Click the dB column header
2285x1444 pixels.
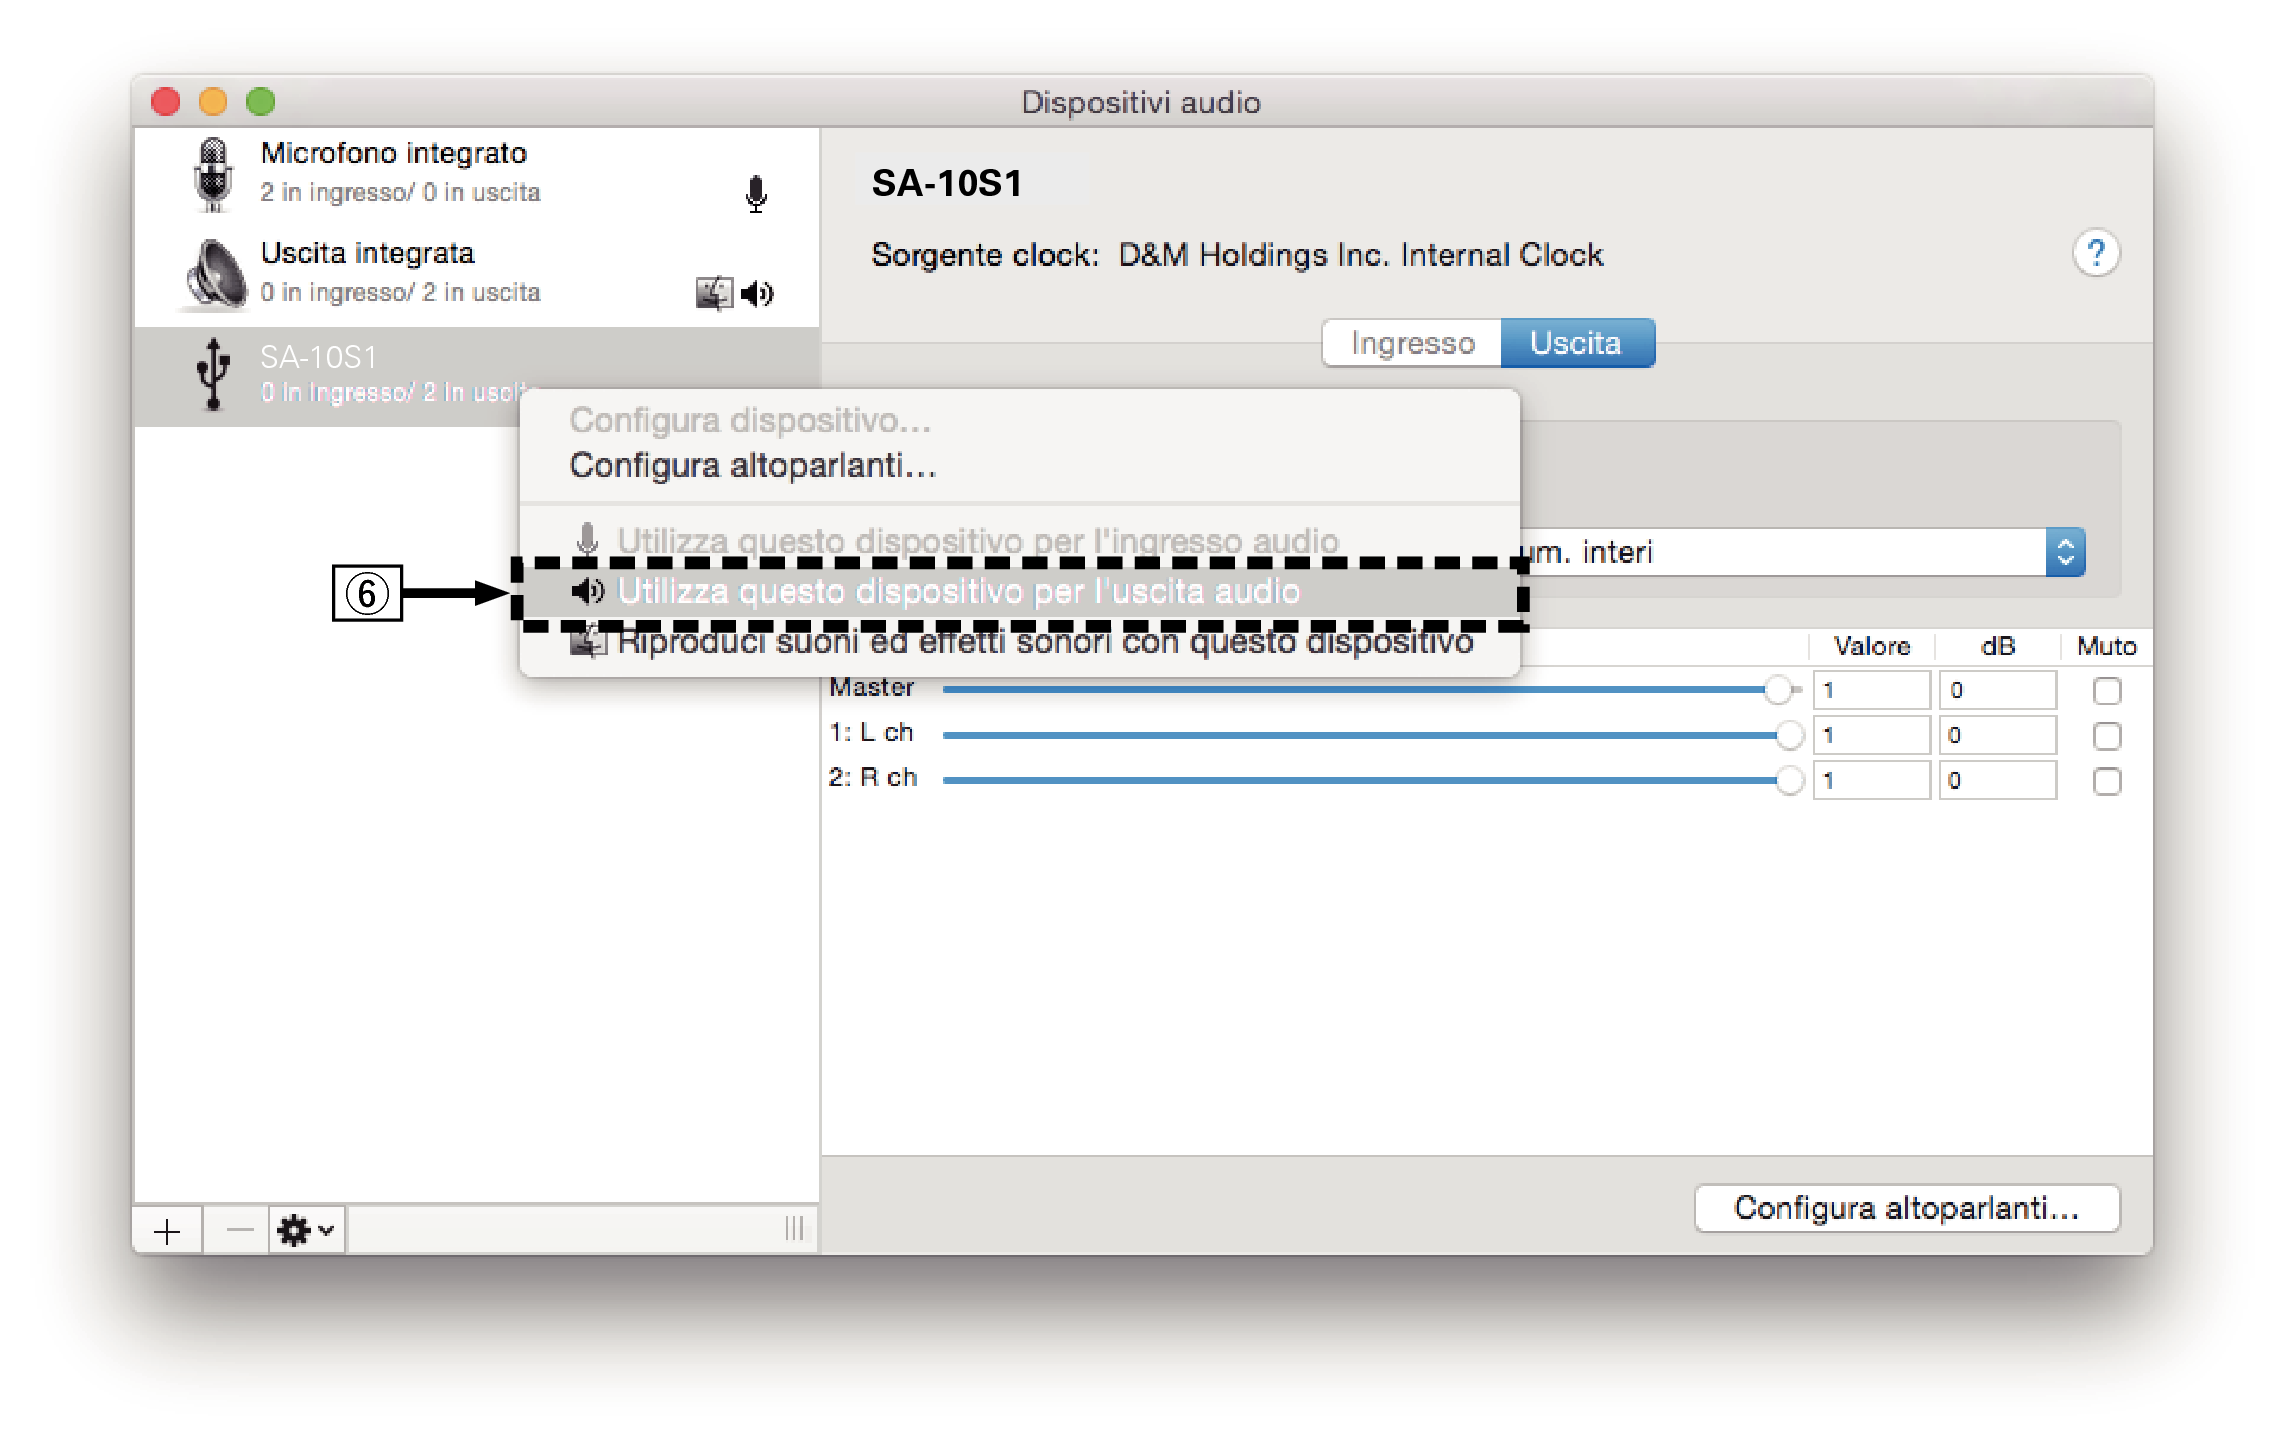1997,646
